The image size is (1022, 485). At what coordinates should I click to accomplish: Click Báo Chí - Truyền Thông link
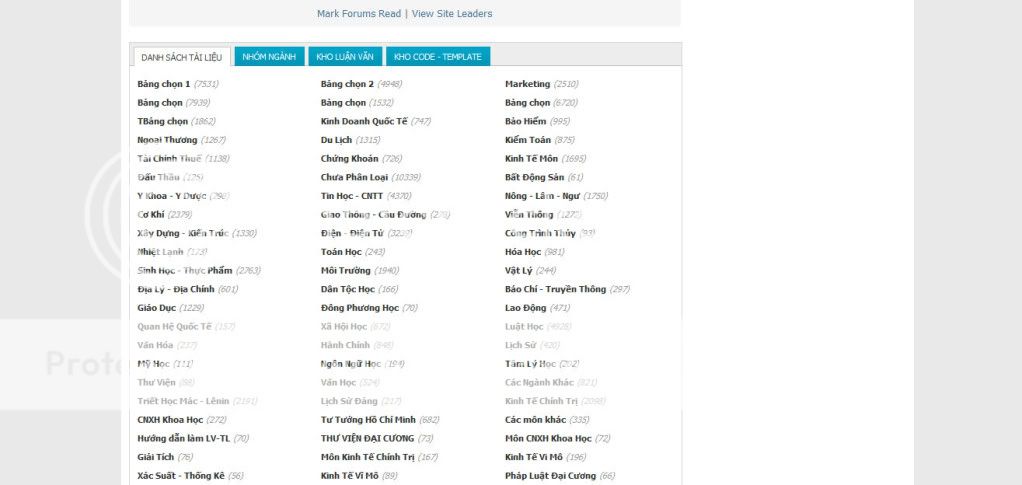click(x=555, y=289)
